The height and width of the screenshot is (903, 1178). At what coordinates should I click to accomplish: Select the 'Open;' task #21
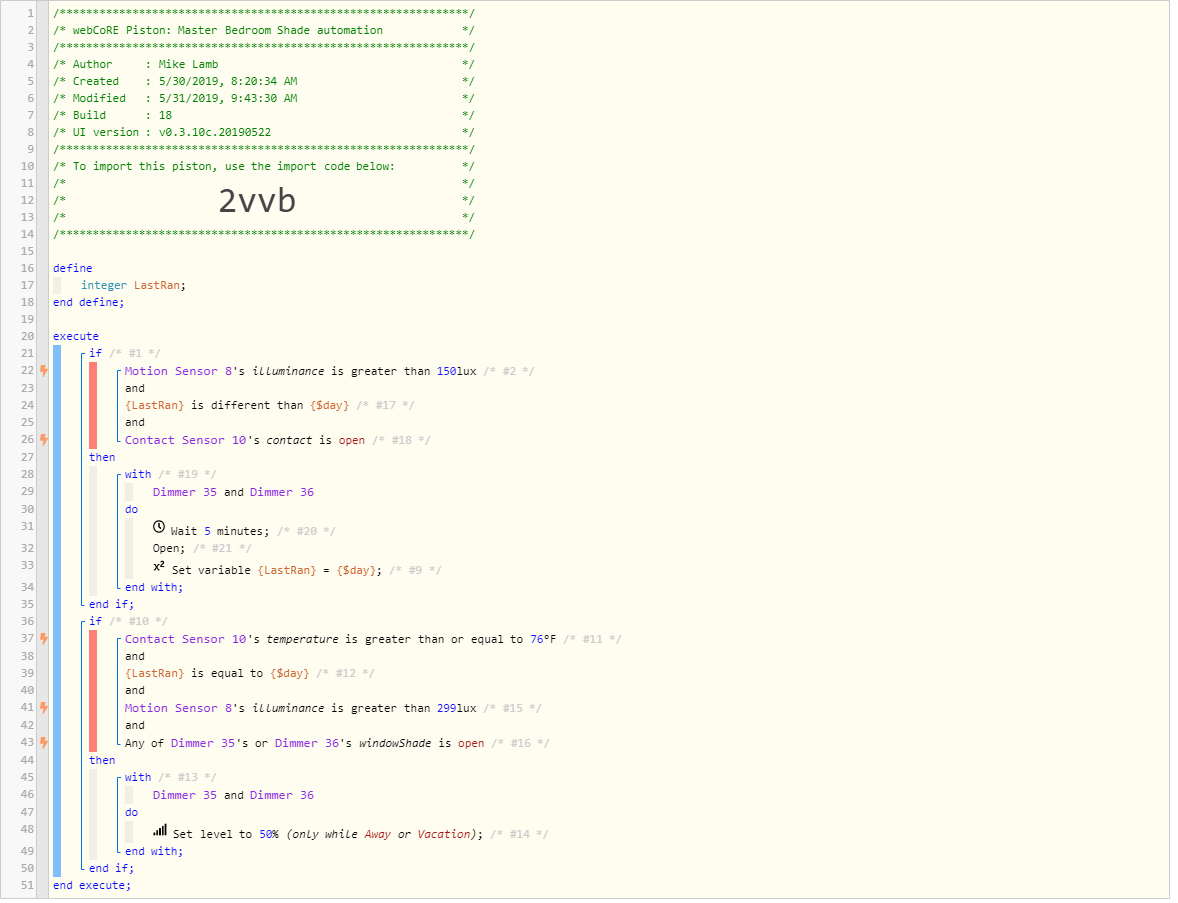169,550
